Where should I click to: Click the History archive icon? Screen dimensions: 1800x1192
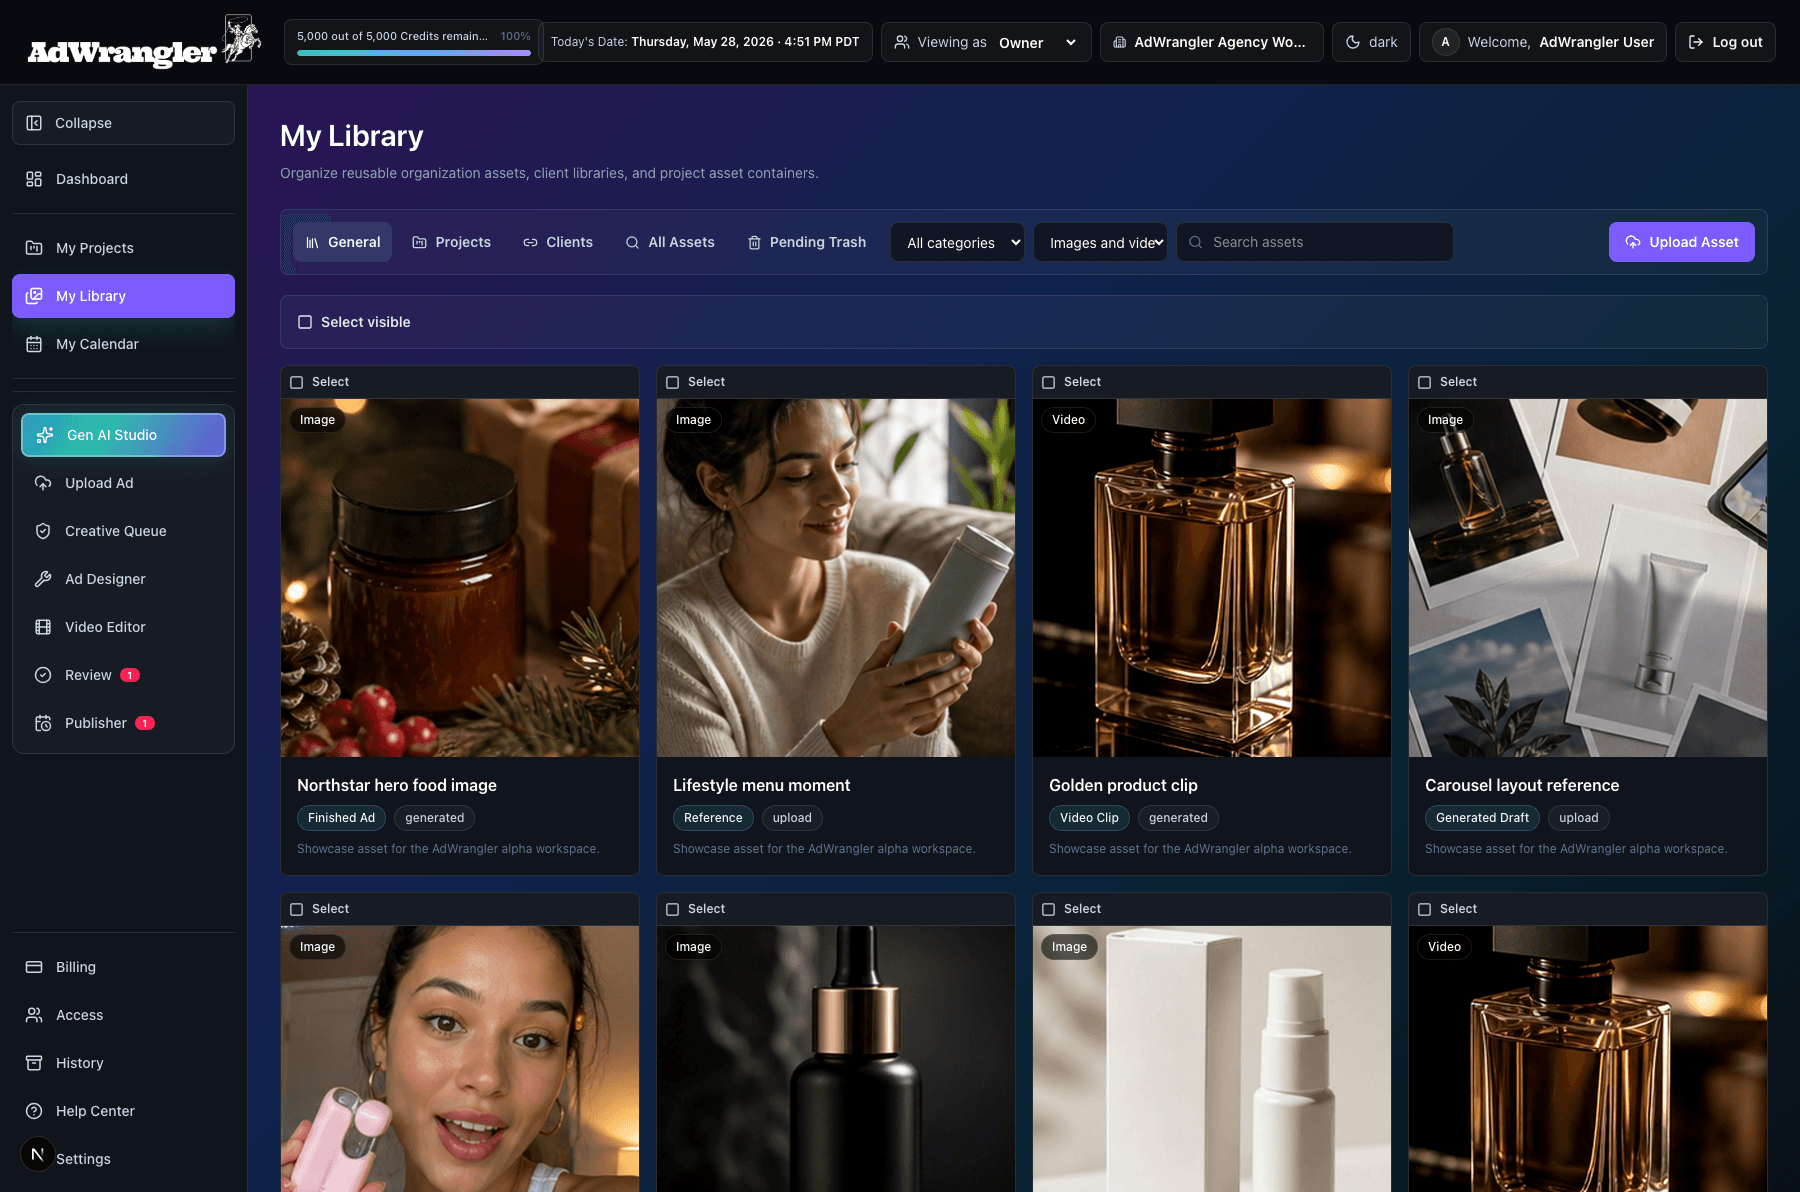[x=34, y=1063]
